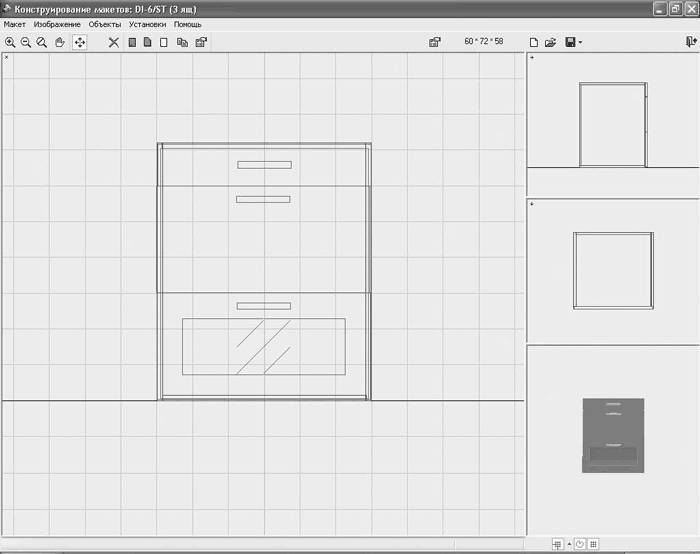This screenshot has height=554, width=700.
Task: Expand the save dropdown arrow
Action: 580,43
